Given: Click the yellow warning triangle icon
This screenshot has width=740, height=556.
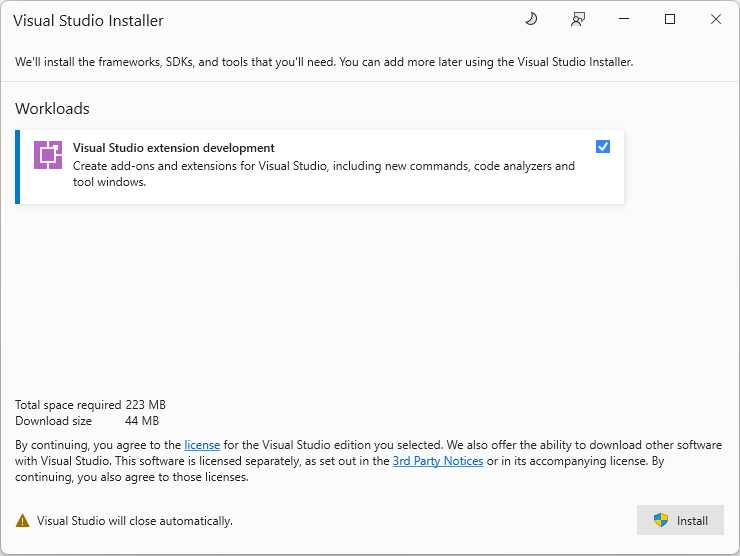Looking at the screenshot, I should (x=22, y=521).
